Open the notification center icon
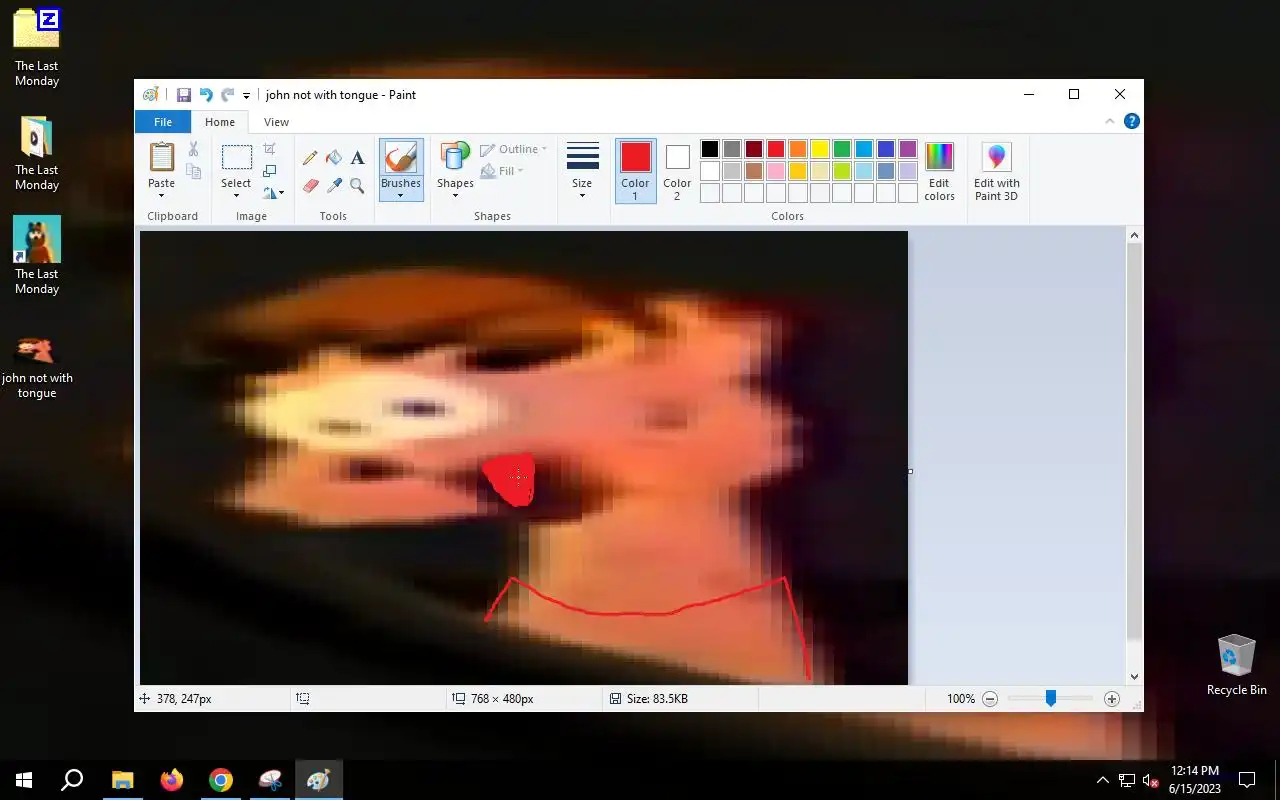This screenshot has width=1280, height=800. pos(1247,780)
